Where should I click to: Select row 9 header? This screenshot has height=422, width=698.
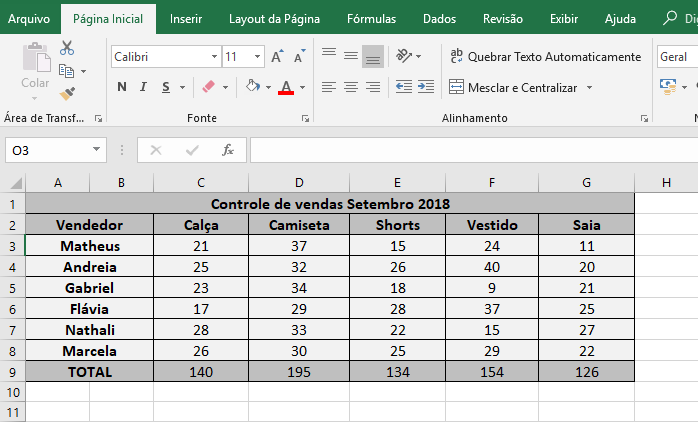12,372
